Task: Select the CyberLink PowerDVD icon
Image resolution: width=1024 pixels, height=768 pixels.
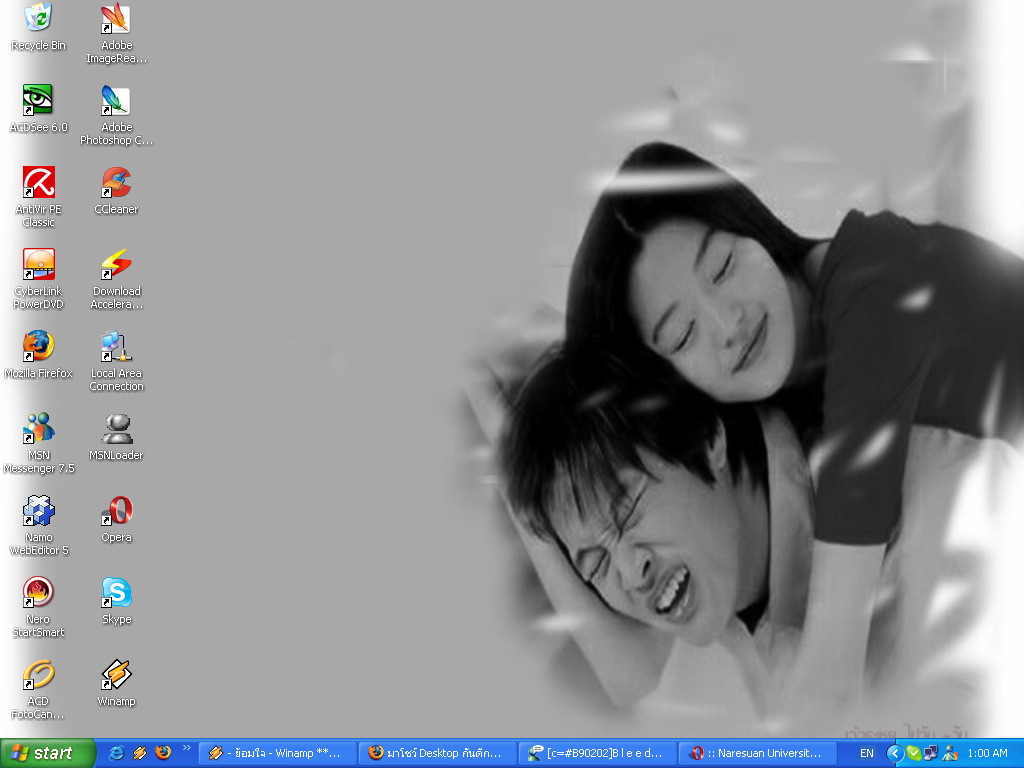Action: click(x=39, y=280)
